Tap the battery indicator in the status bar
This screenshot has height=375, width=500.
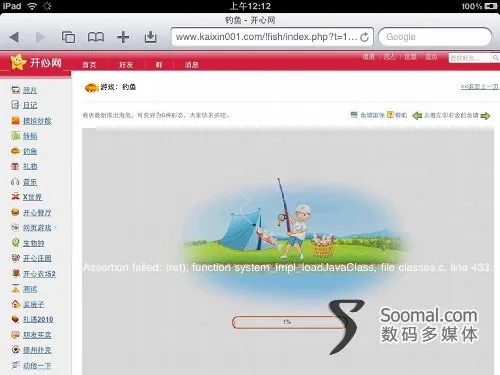click(x=491, y=6)
